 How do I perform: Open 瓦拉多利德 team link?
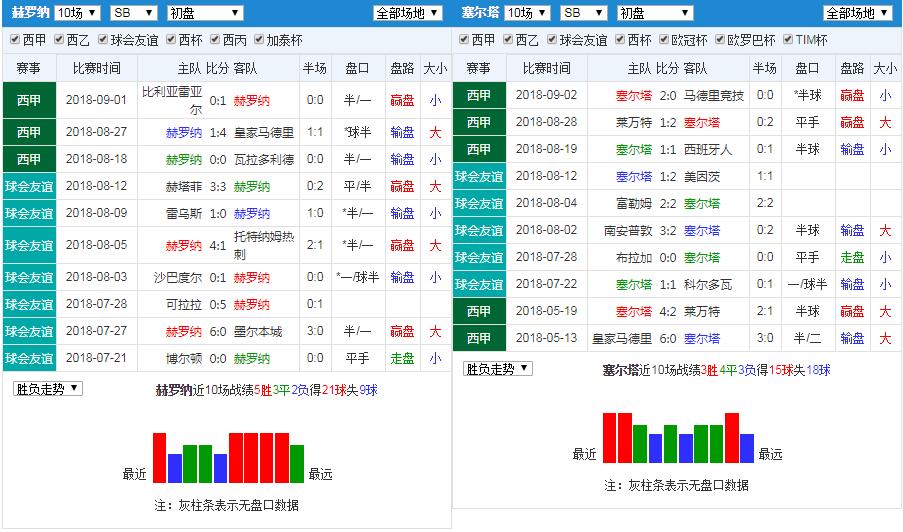pos(264,159)
